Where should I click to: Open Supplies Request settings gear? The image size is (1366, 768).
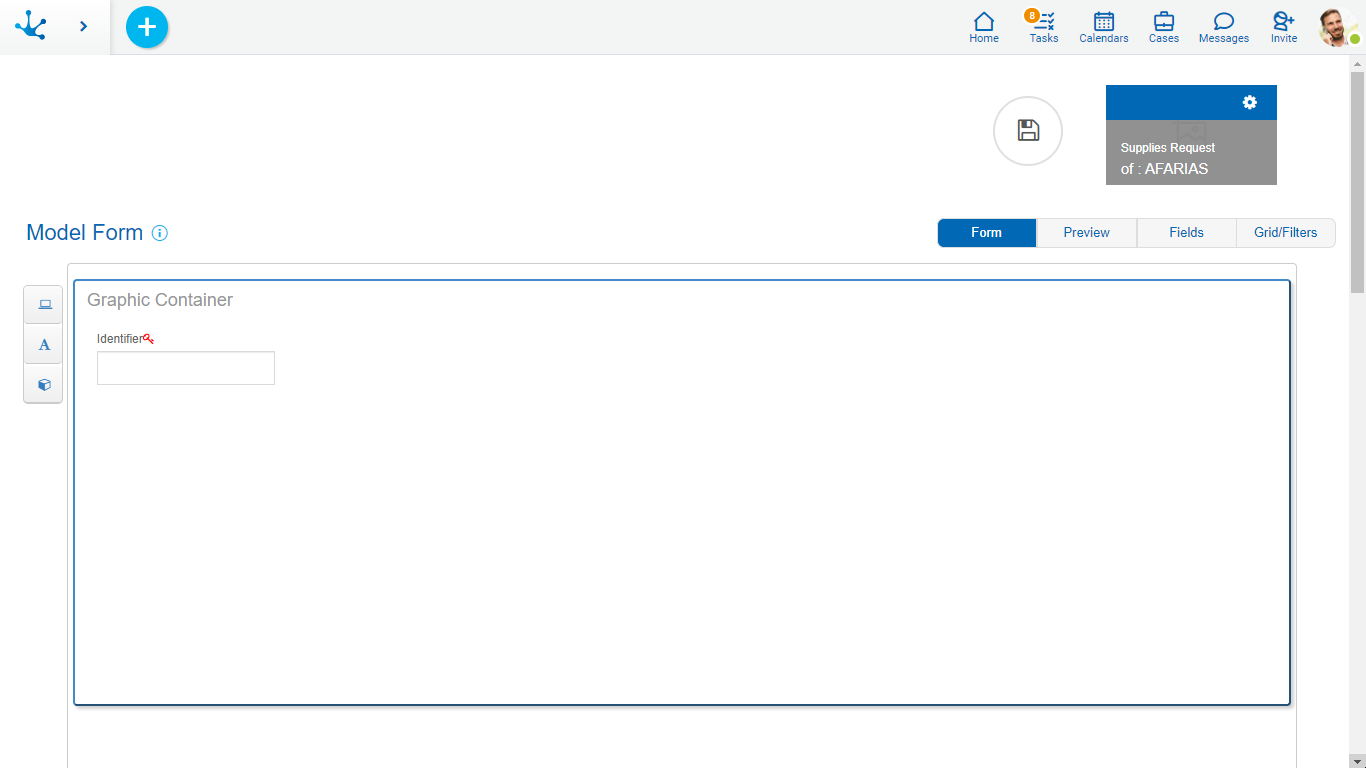pos(1249,102)
